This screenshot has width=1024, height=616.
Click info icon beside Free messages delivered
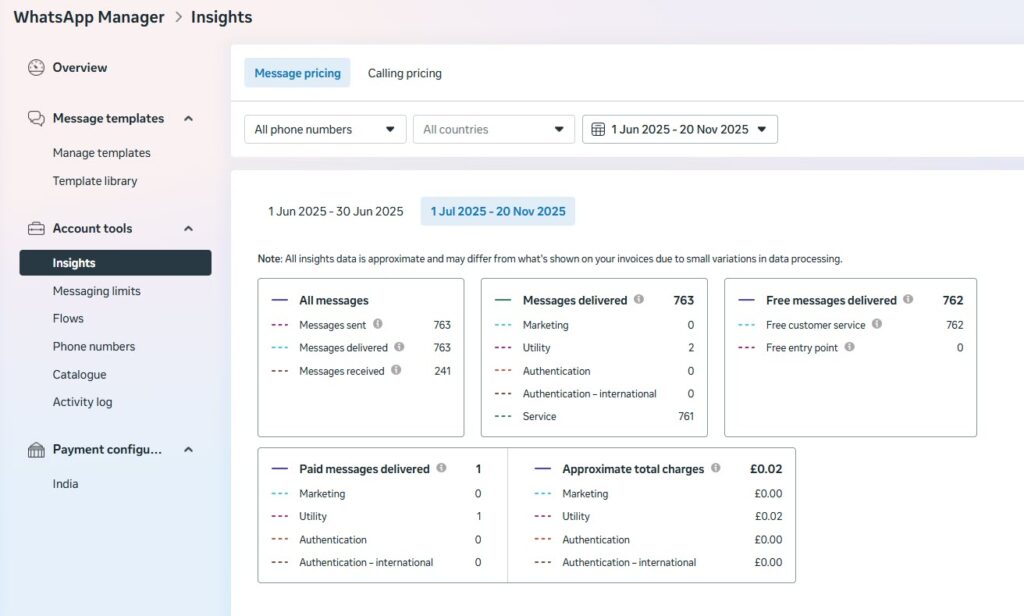pyautogui.click(x=908, y=299)
